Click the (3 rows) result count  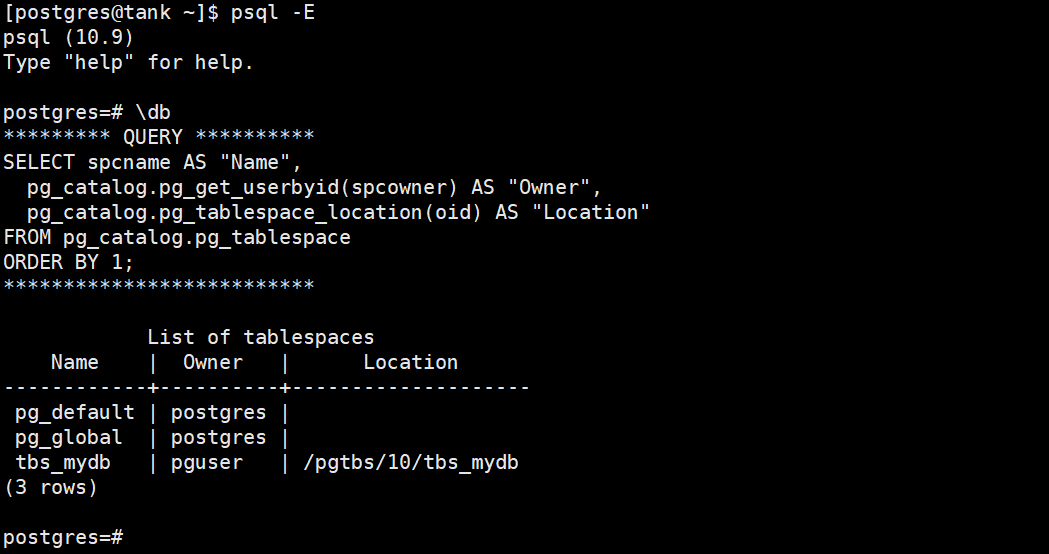50,487
